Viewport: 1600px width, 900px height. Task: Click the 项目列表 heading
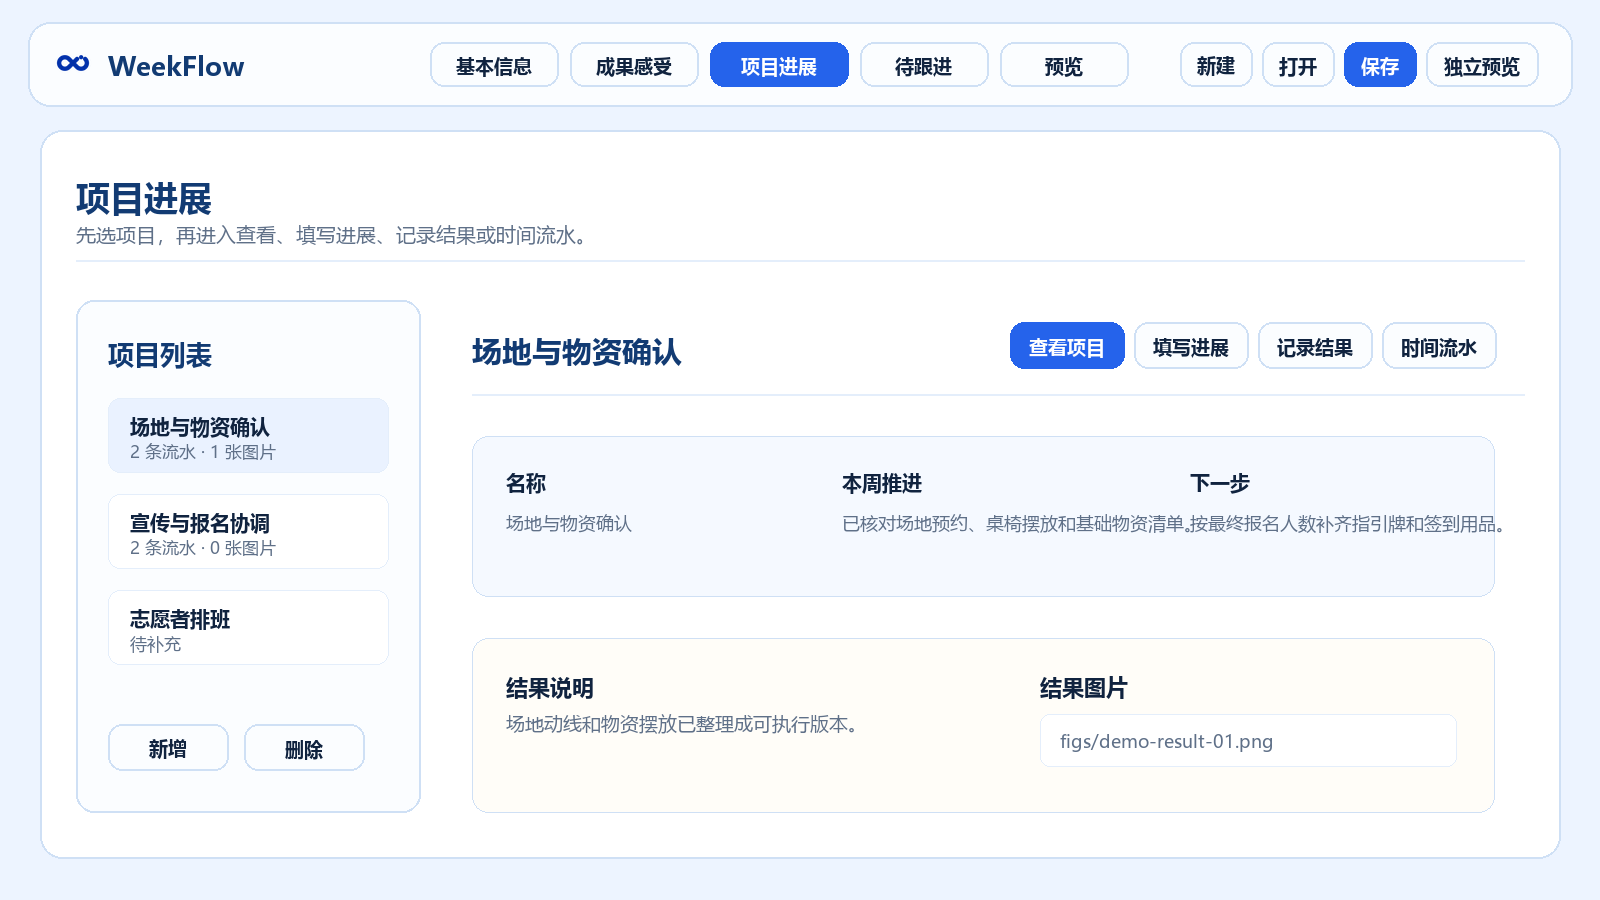160,355
